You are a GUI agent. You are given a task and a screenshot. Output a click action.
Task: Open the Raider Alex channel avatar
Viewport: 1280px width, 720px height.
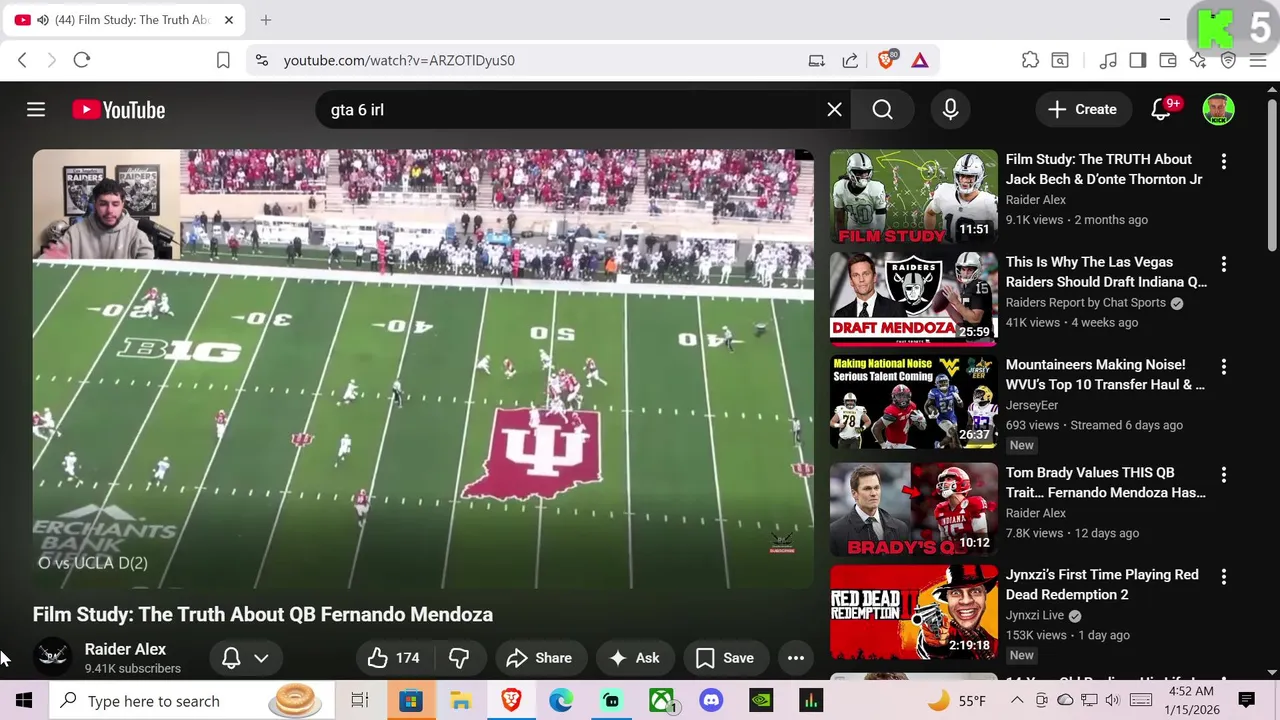[52, 657]
